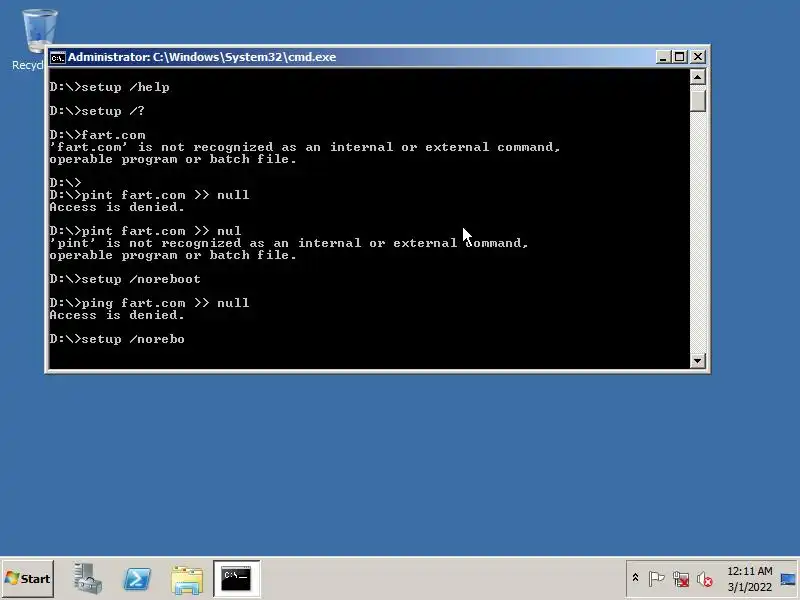
Task: Launch Server Manager from the taskbar
Action: tap(87, 579)
